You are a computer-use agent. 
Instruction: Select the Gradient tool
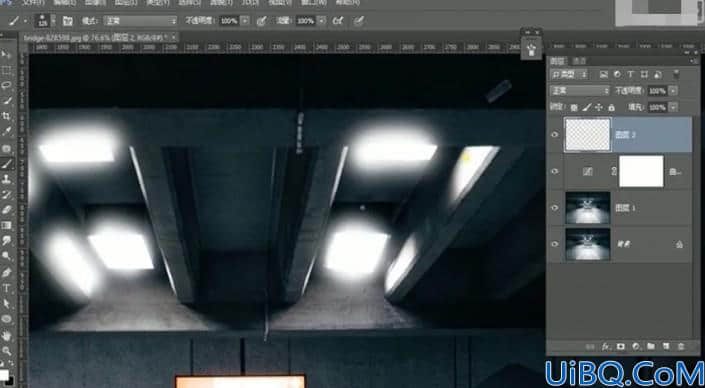[x=6, y=225]
